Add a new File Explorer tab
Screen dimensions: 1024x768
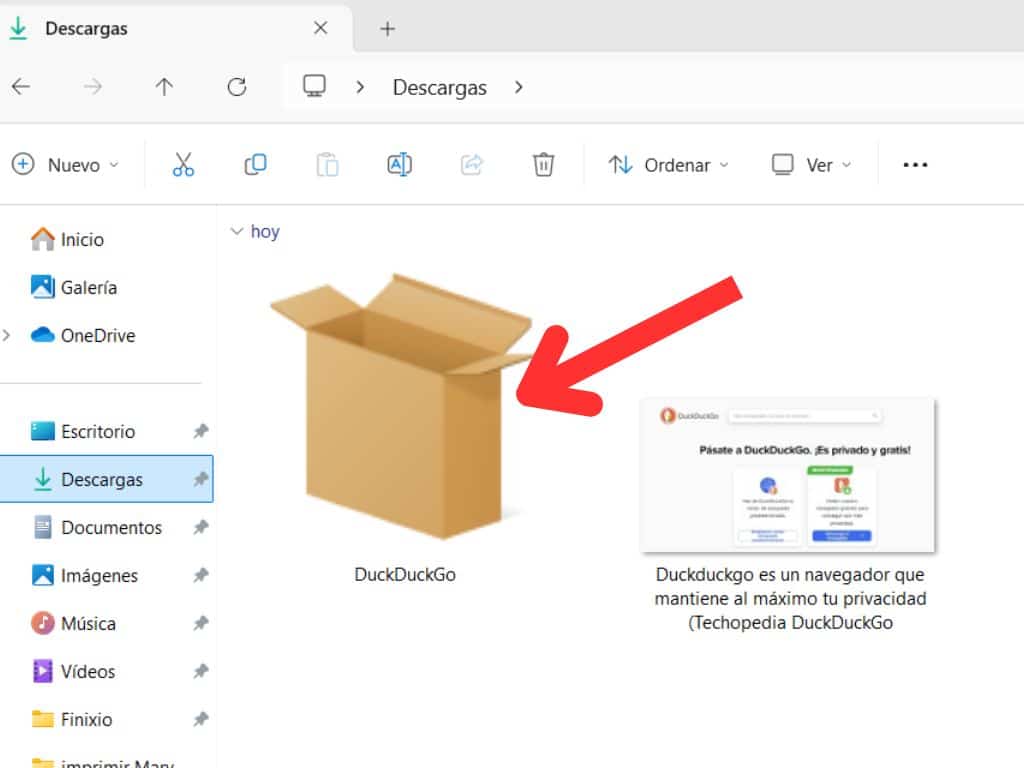coord(387,29)
